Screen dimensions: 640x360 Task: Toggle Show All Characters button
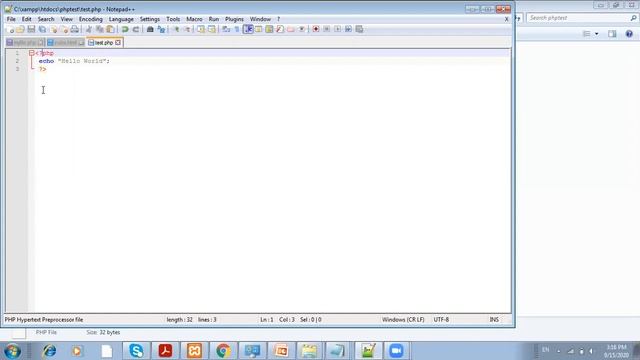pyautogui.click(x=237, y=29)
